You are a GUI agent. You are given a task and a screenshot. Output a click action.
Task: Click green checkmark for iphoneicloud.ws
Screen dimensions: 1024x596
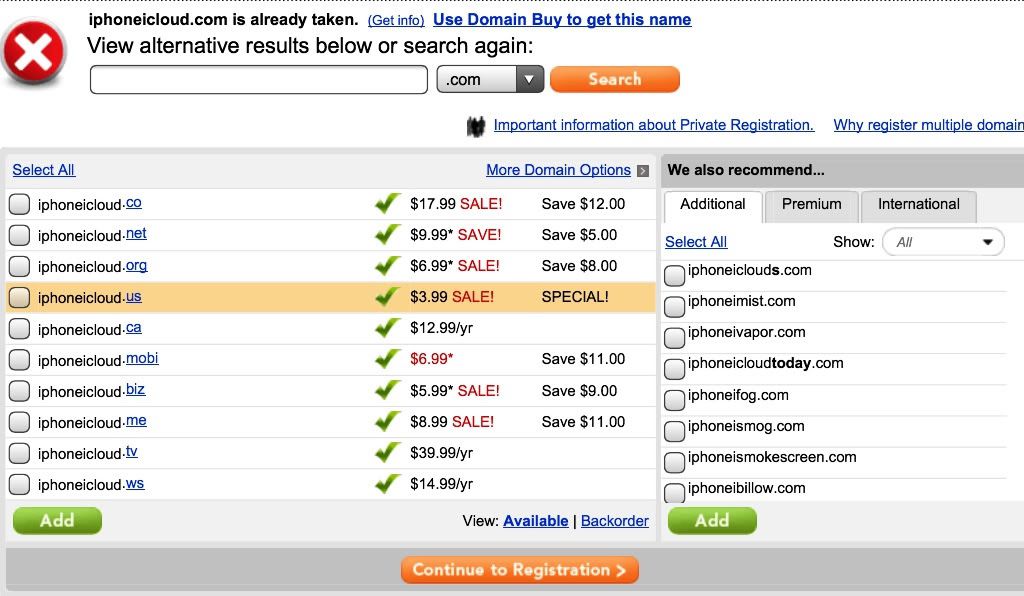(x=388, y=483)
